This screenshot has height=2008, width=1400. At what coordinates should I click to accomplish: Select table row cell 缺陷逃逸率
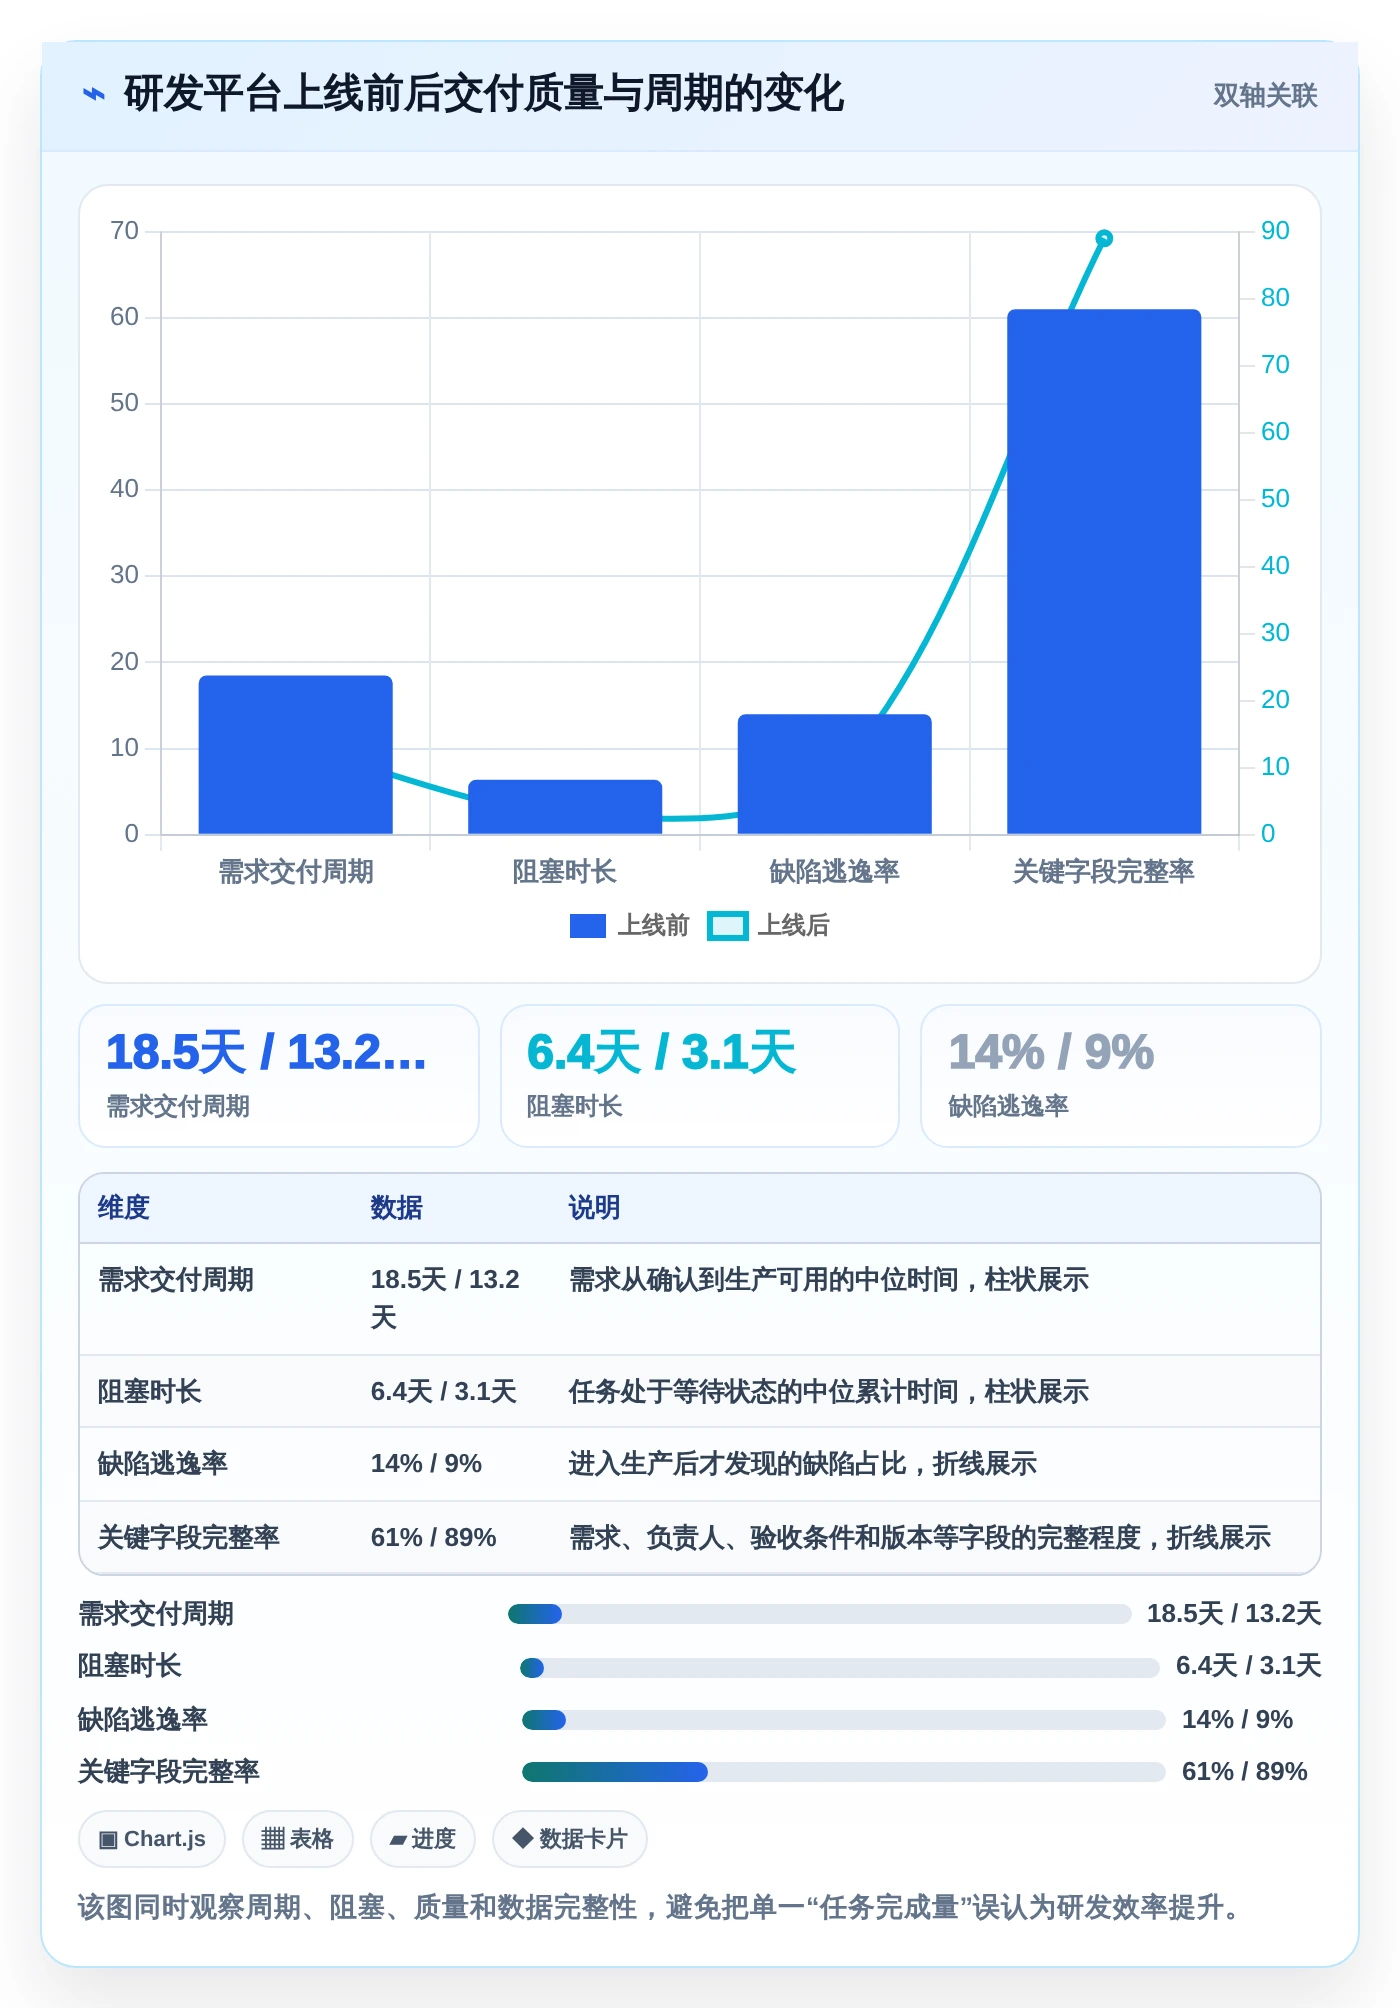[163, 1464]
